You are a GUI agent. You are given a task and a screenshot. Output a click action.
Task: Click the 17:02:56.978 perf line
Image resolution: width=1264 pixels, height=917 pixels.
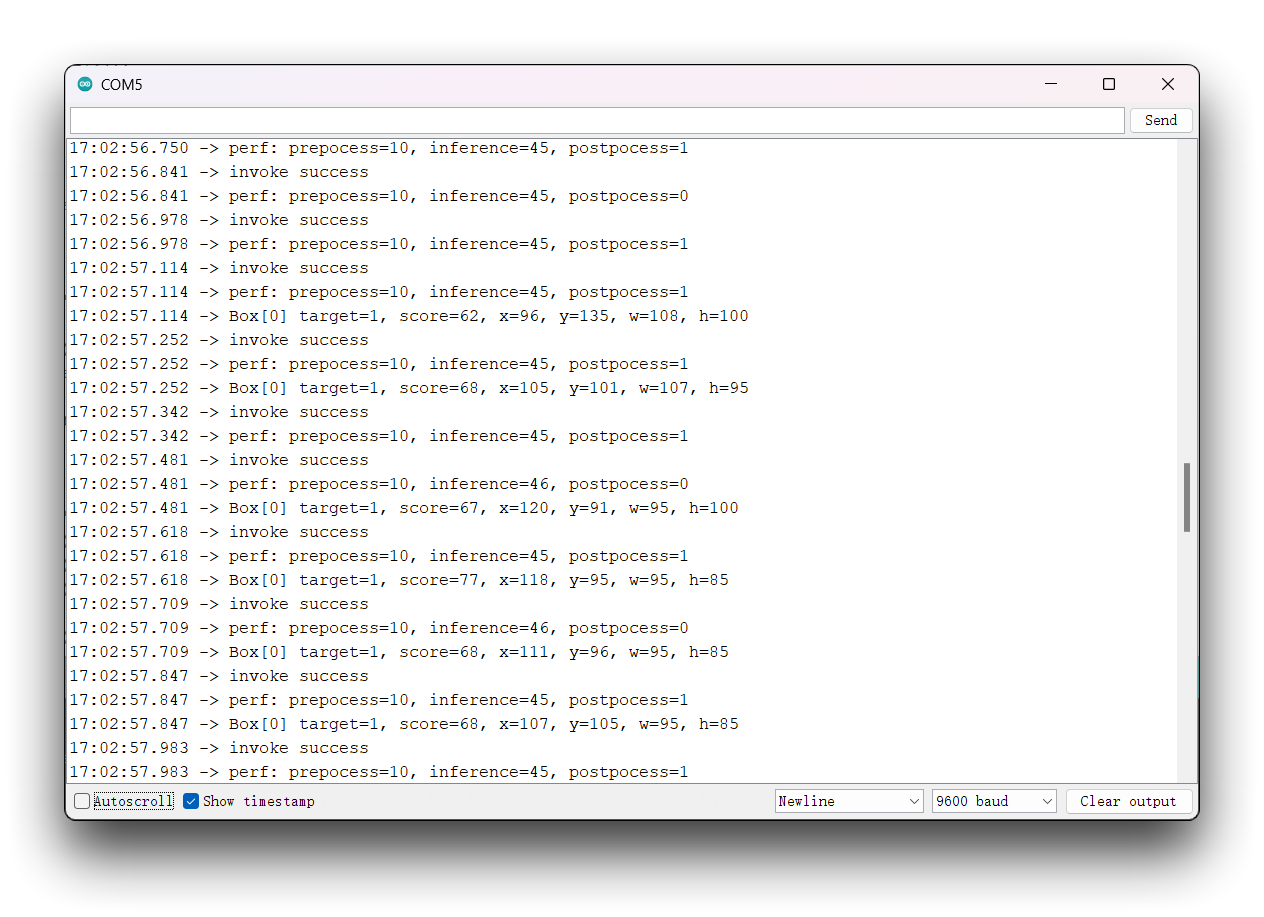pyautogui.click(x=379, y=244)
